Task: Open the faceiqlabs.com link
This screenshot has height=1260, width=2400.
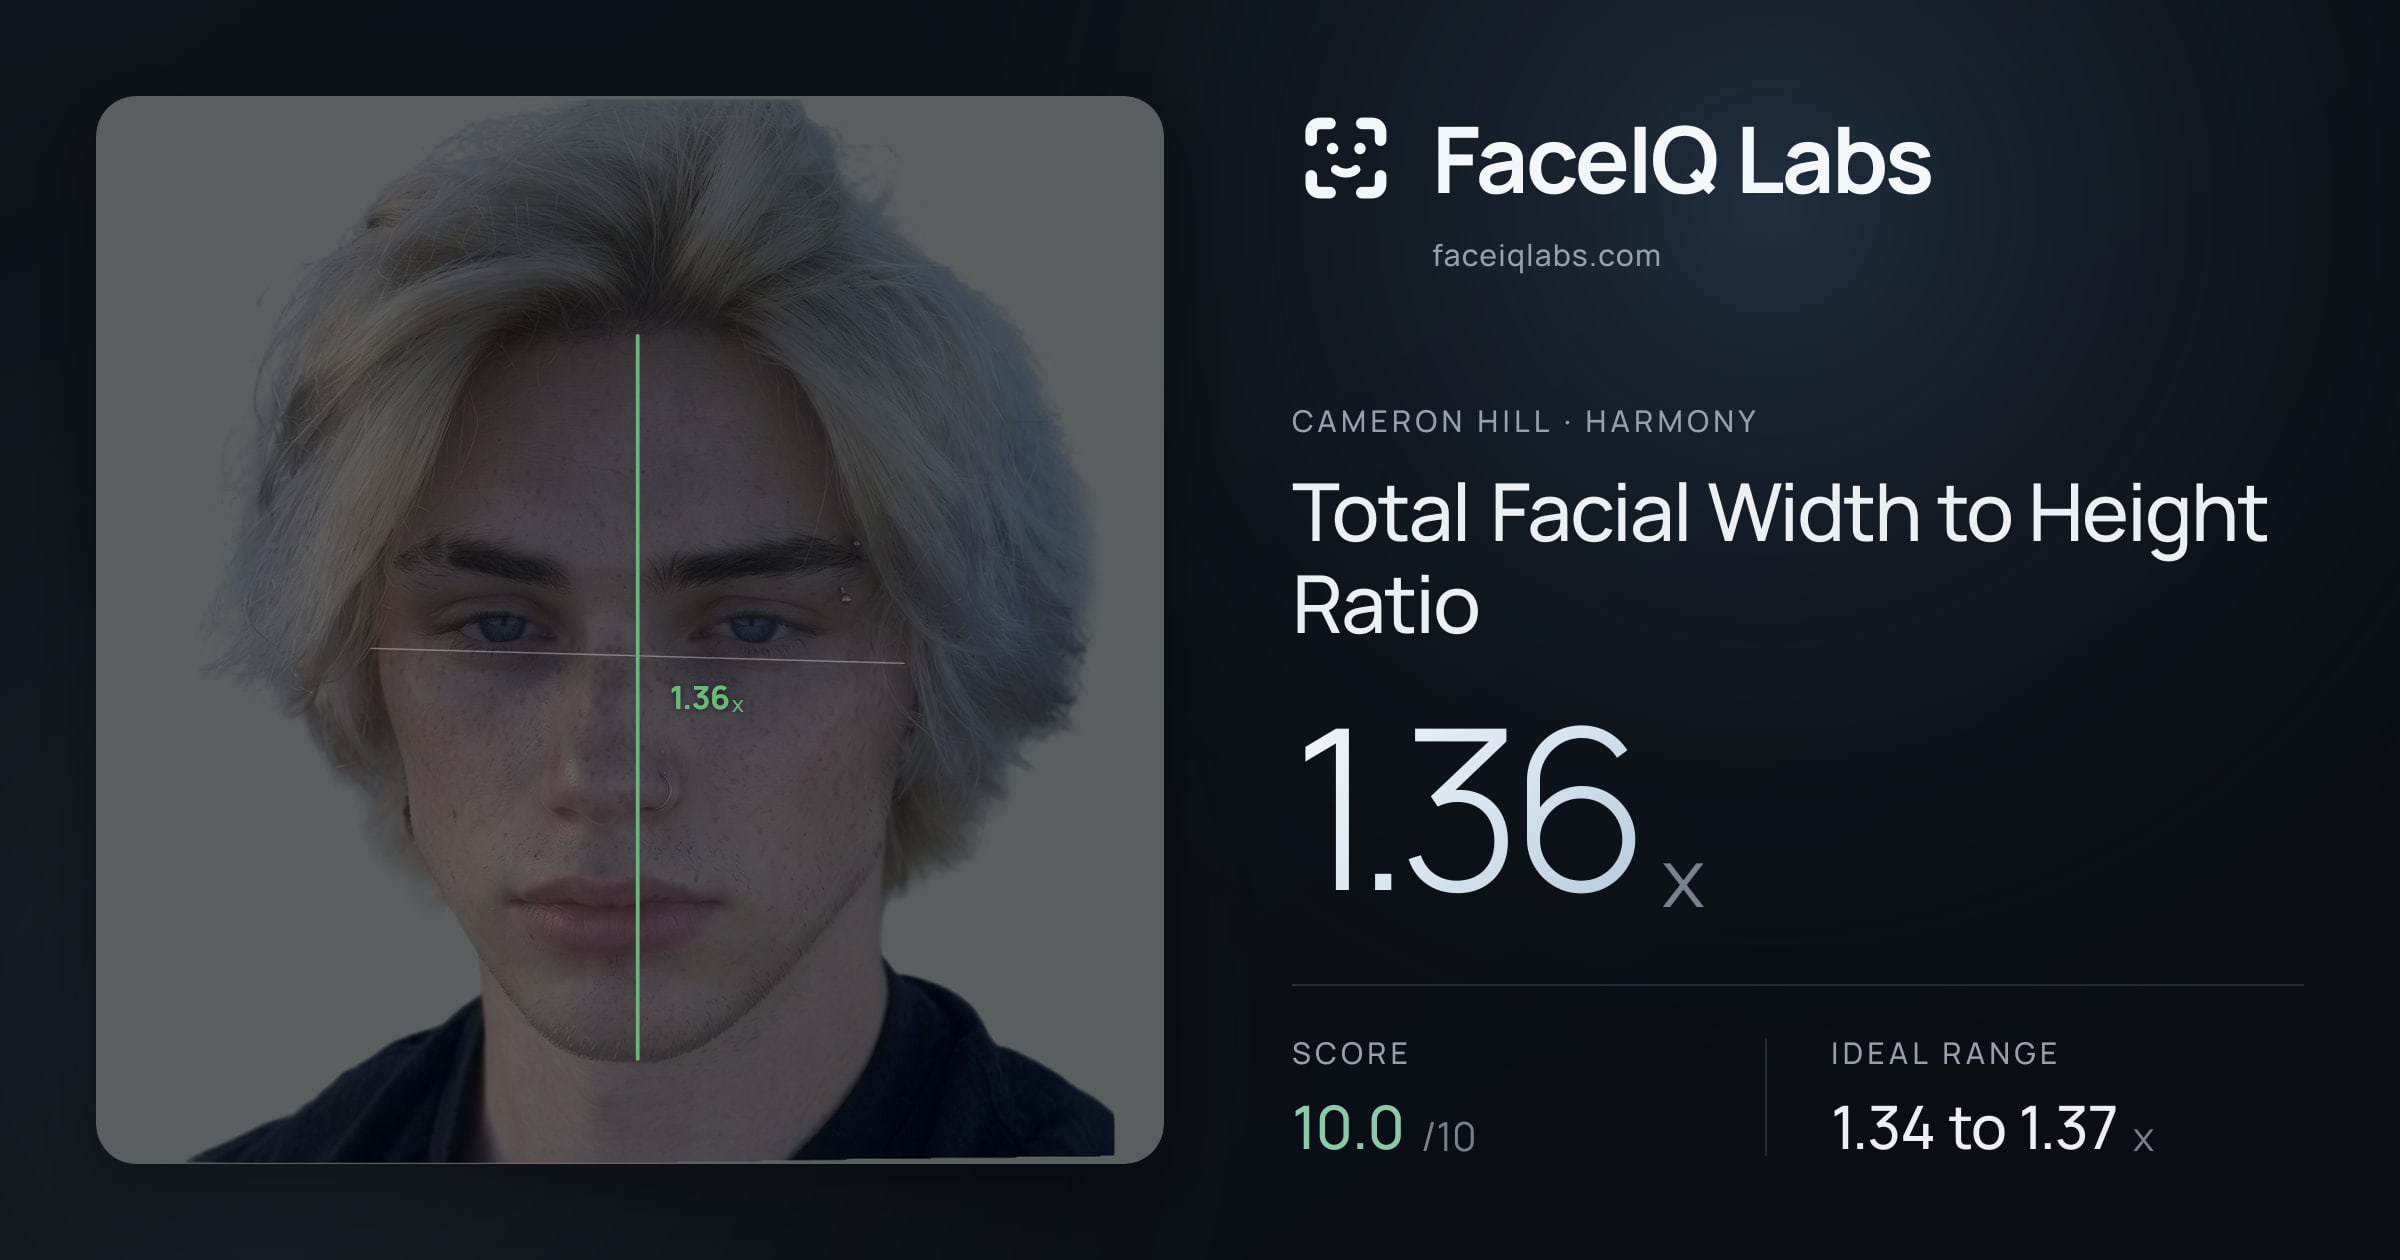Action: (1546, 256)
